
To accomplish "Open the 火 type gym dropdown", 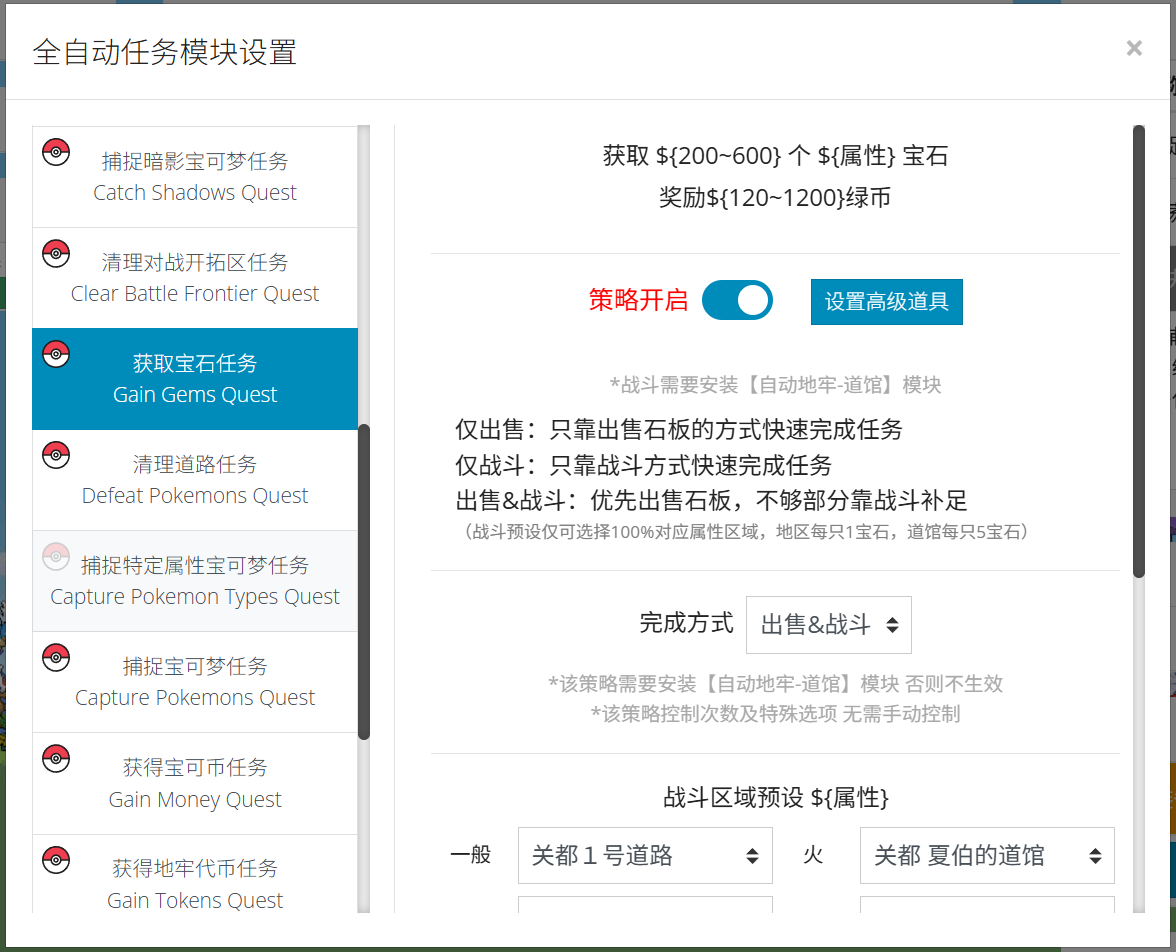I will click(987, 855).
